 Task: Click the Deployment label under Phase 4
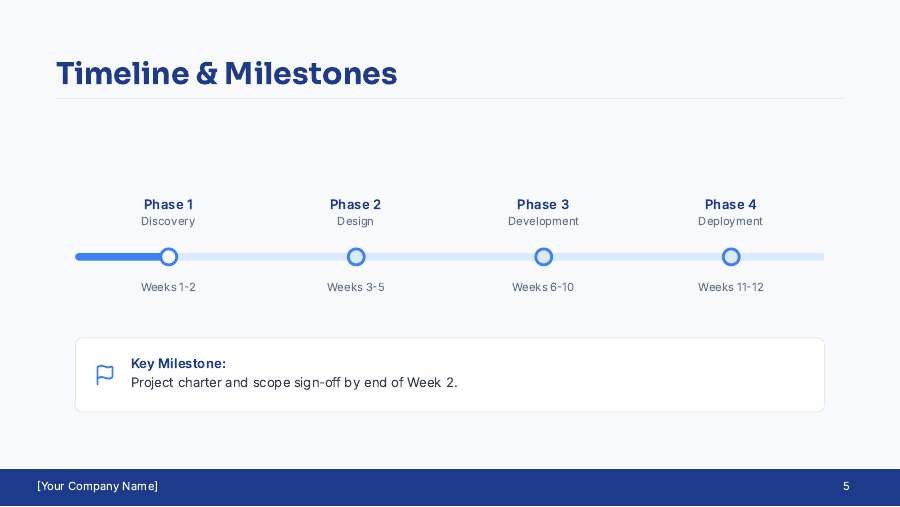730,221
